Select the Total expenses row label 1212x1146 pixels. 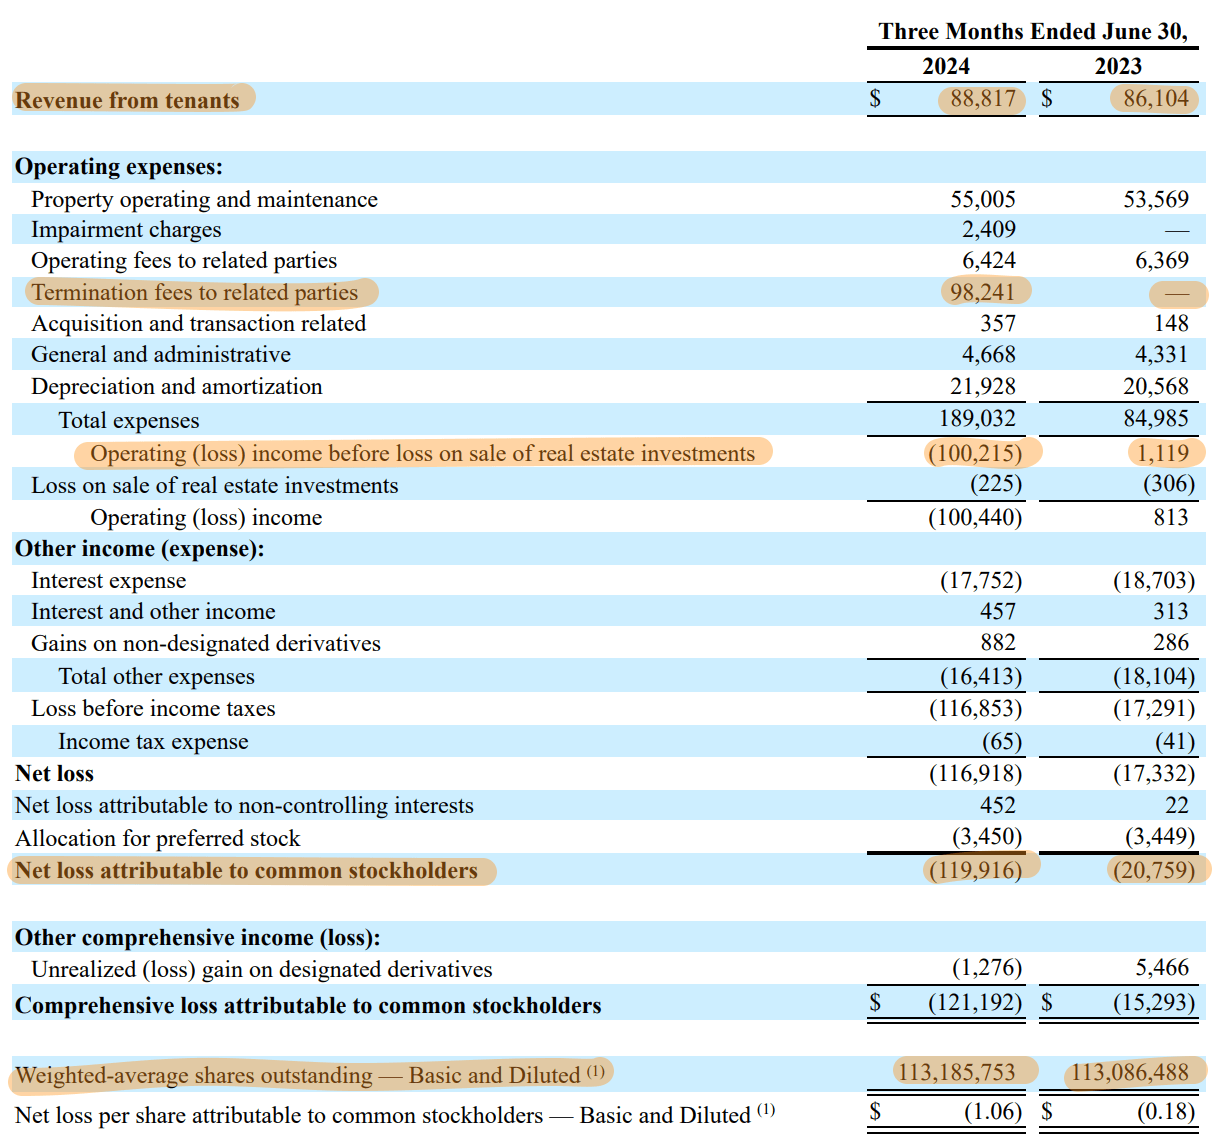pos(128,420)
